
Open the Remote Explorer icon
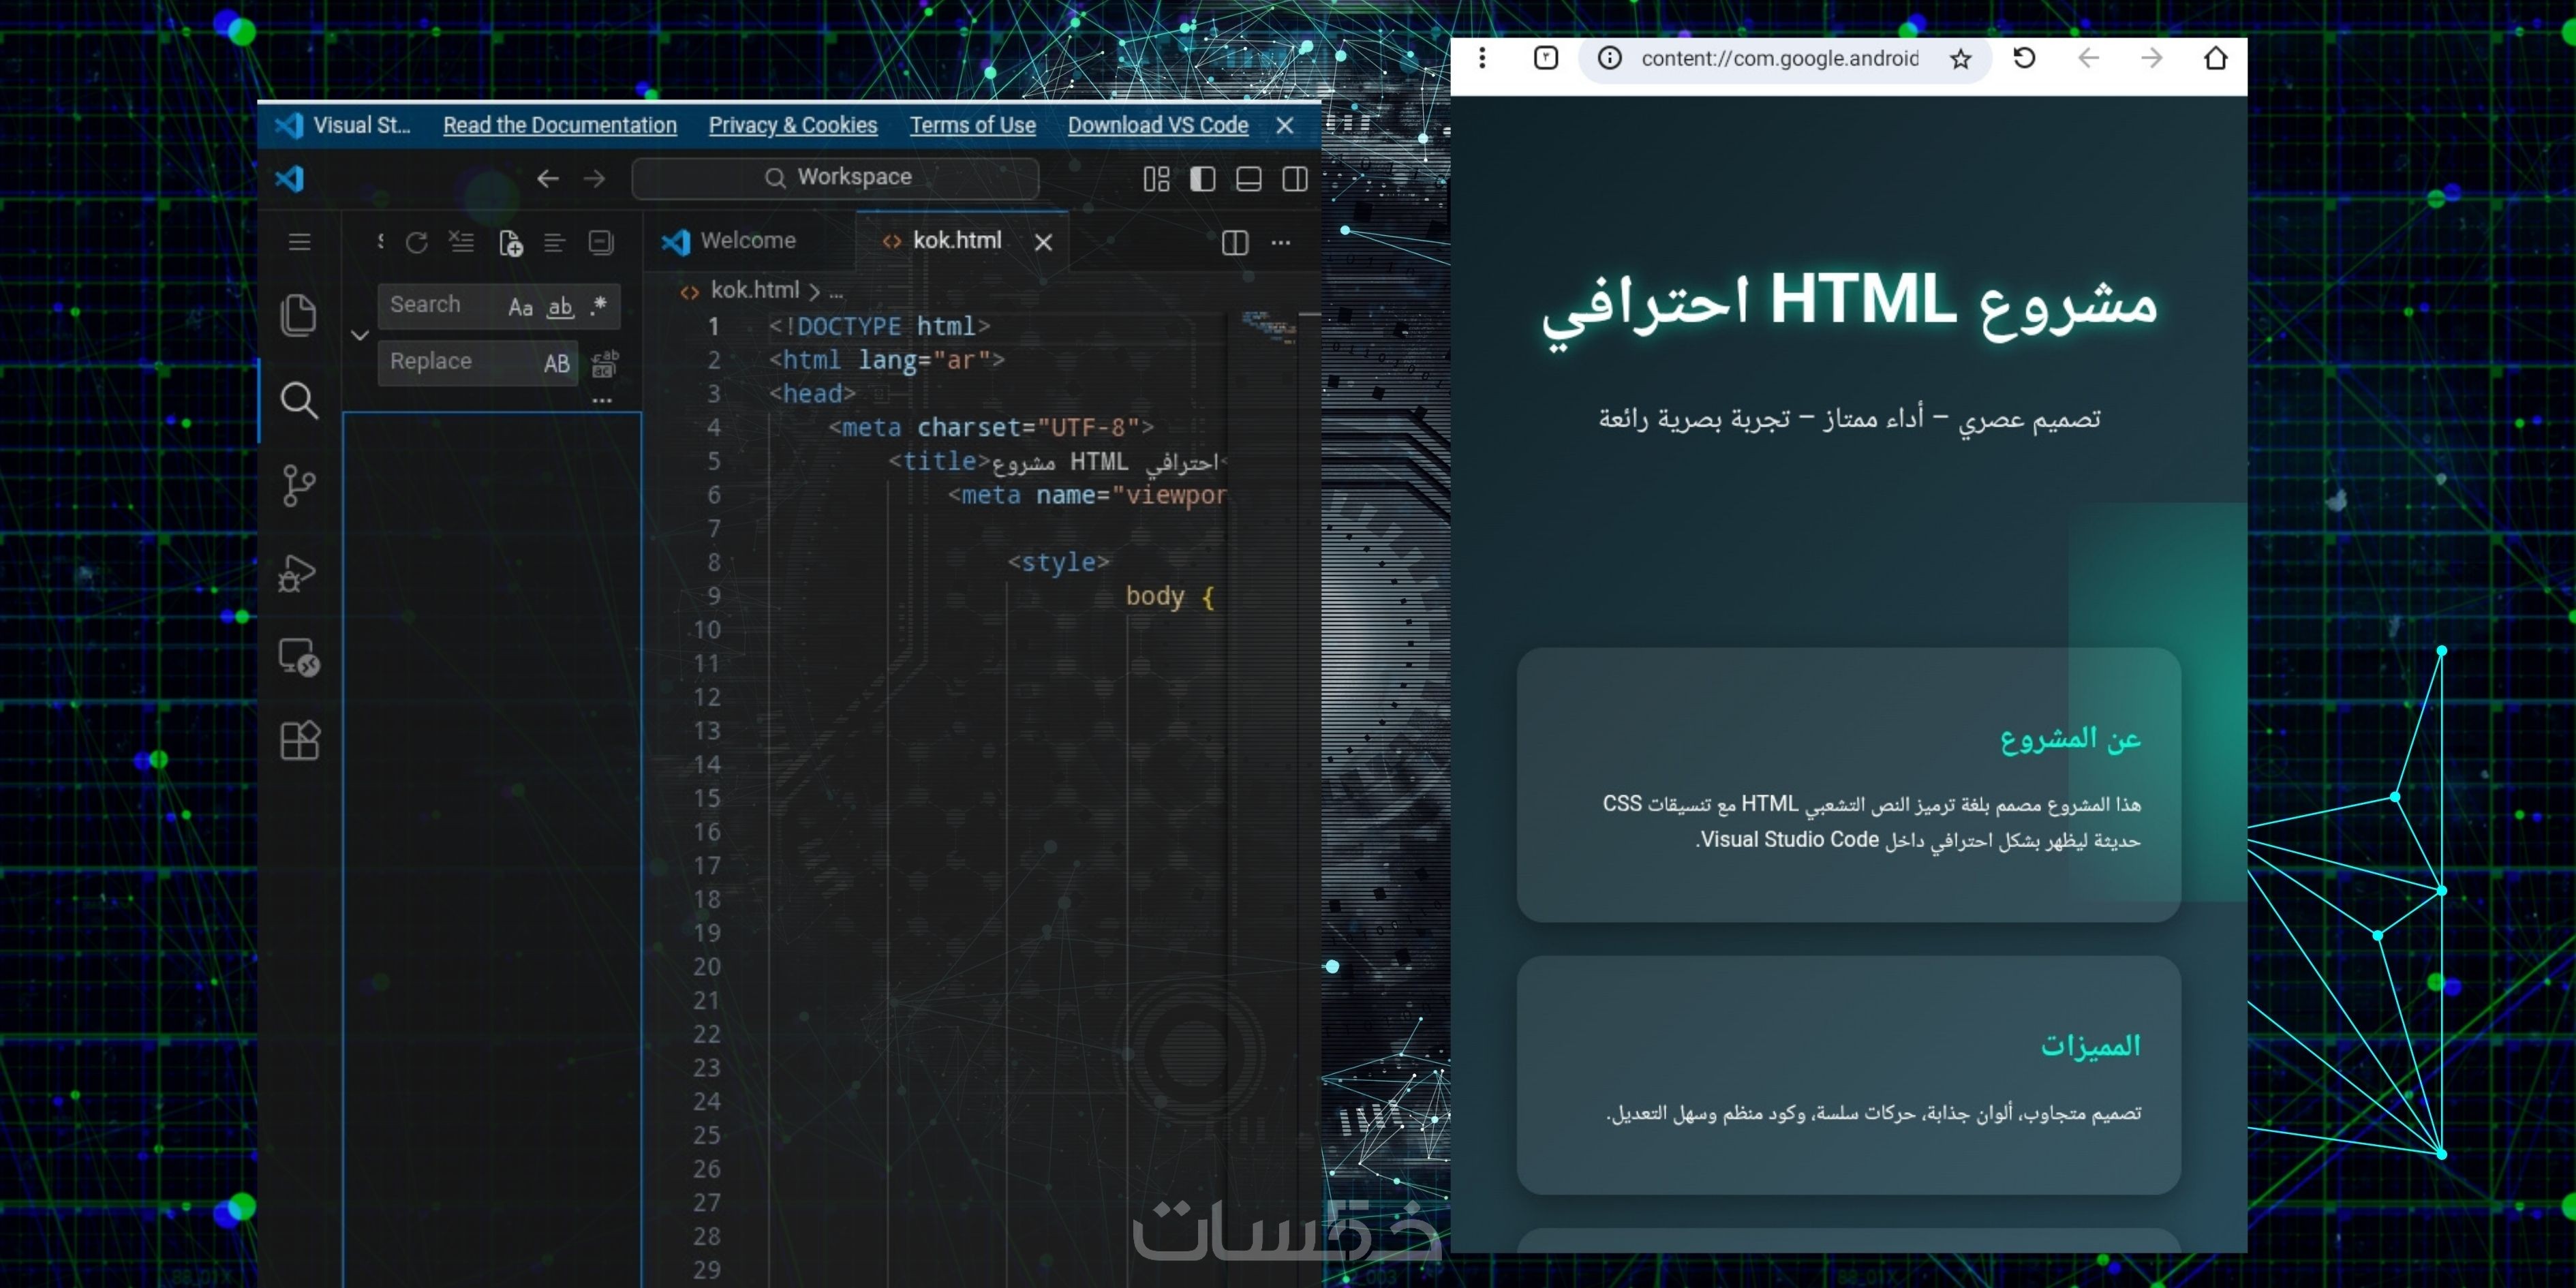tap(298, 657)
